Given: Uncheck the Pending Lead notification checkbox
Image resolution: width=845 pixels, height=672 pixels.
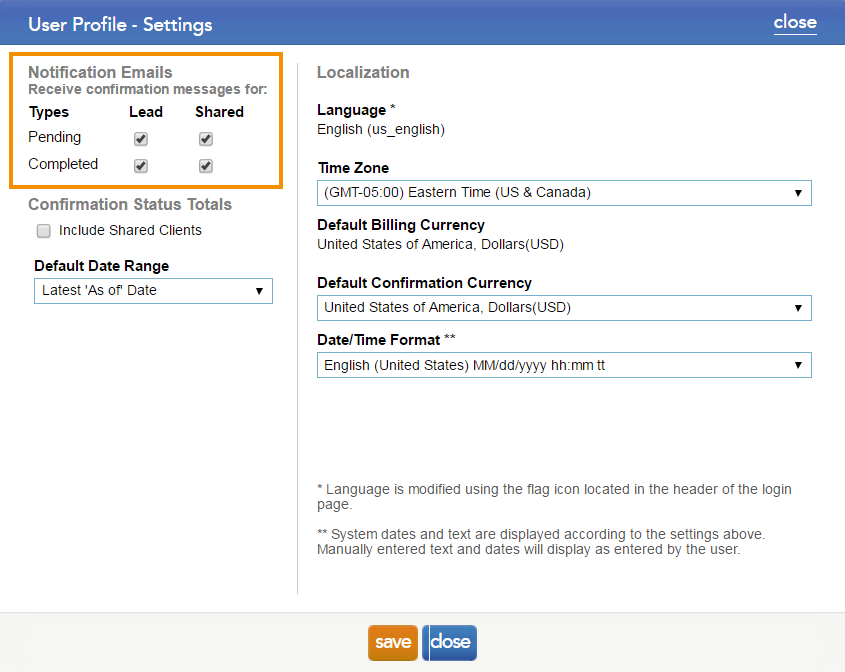Looking at the screenshot, I should coord(141,139).
